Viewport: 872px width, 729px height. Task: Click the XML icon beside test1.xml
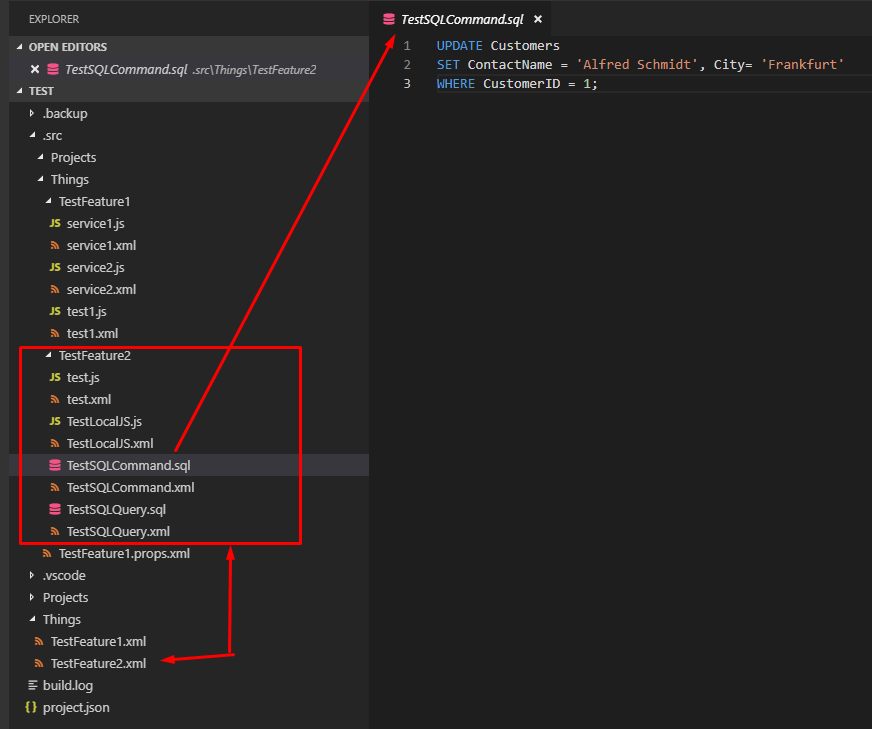[56, 333]
